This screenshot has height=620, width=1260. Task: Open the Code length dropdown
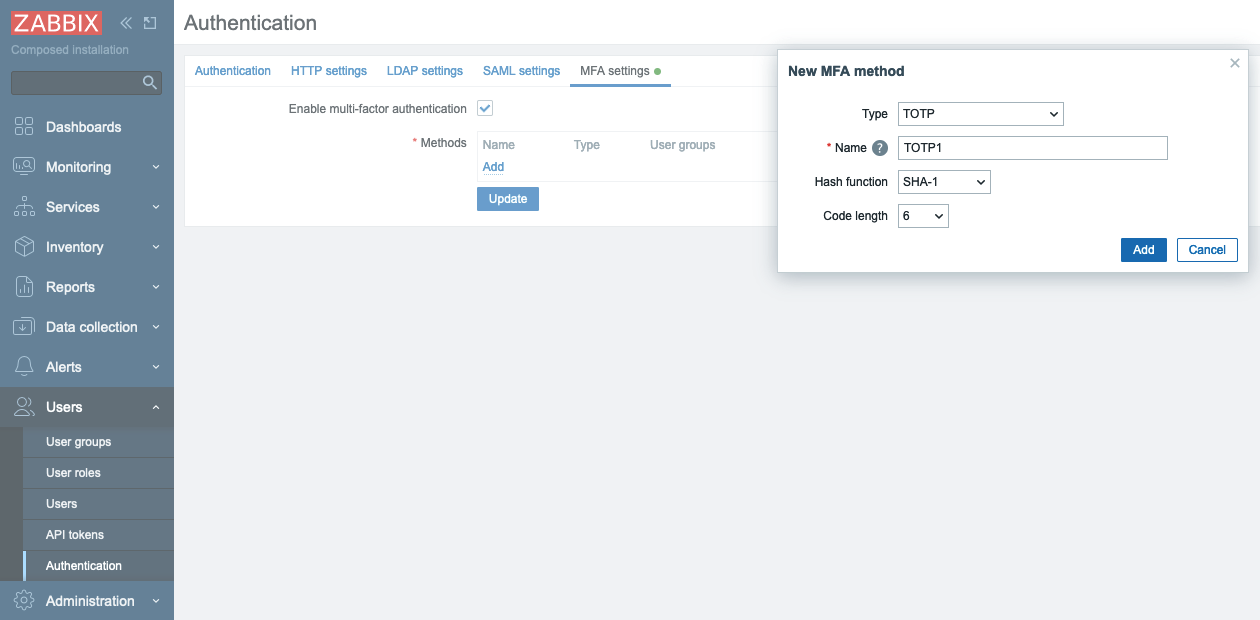[922, 216]
